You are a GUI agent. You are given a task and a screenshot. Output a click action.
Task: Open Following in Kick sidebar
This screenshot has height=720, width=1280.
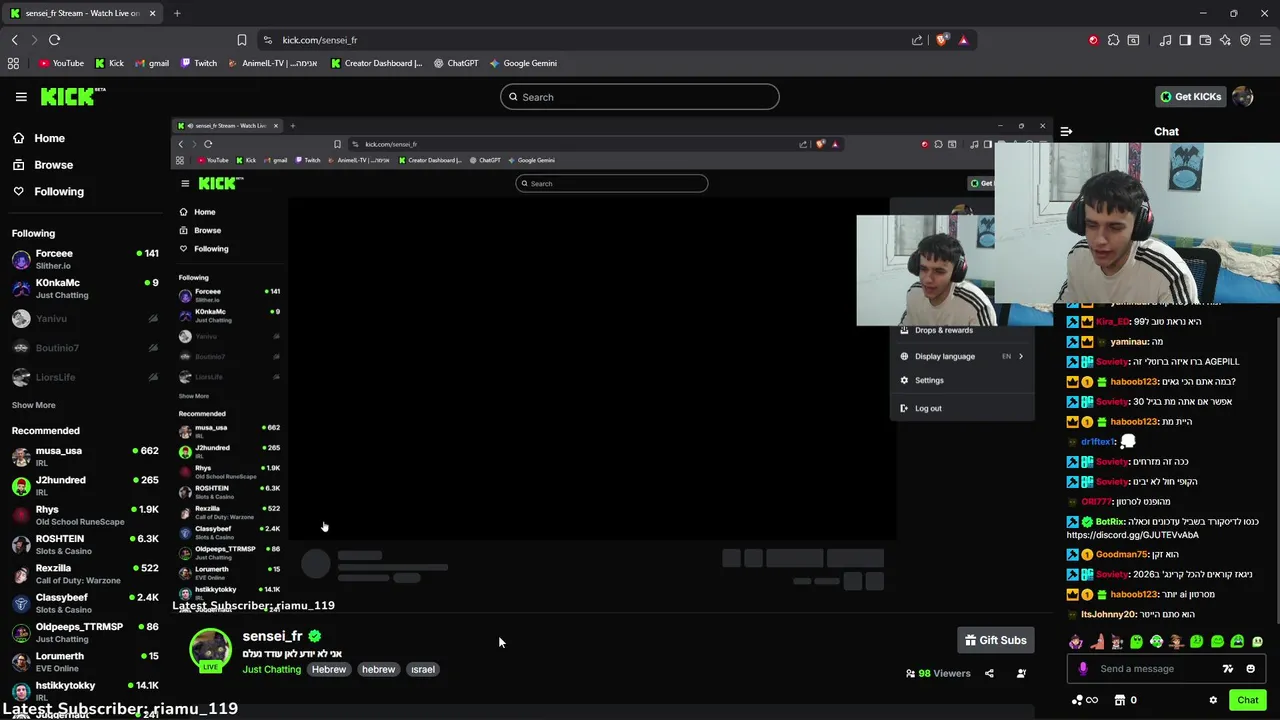(48, 191)
